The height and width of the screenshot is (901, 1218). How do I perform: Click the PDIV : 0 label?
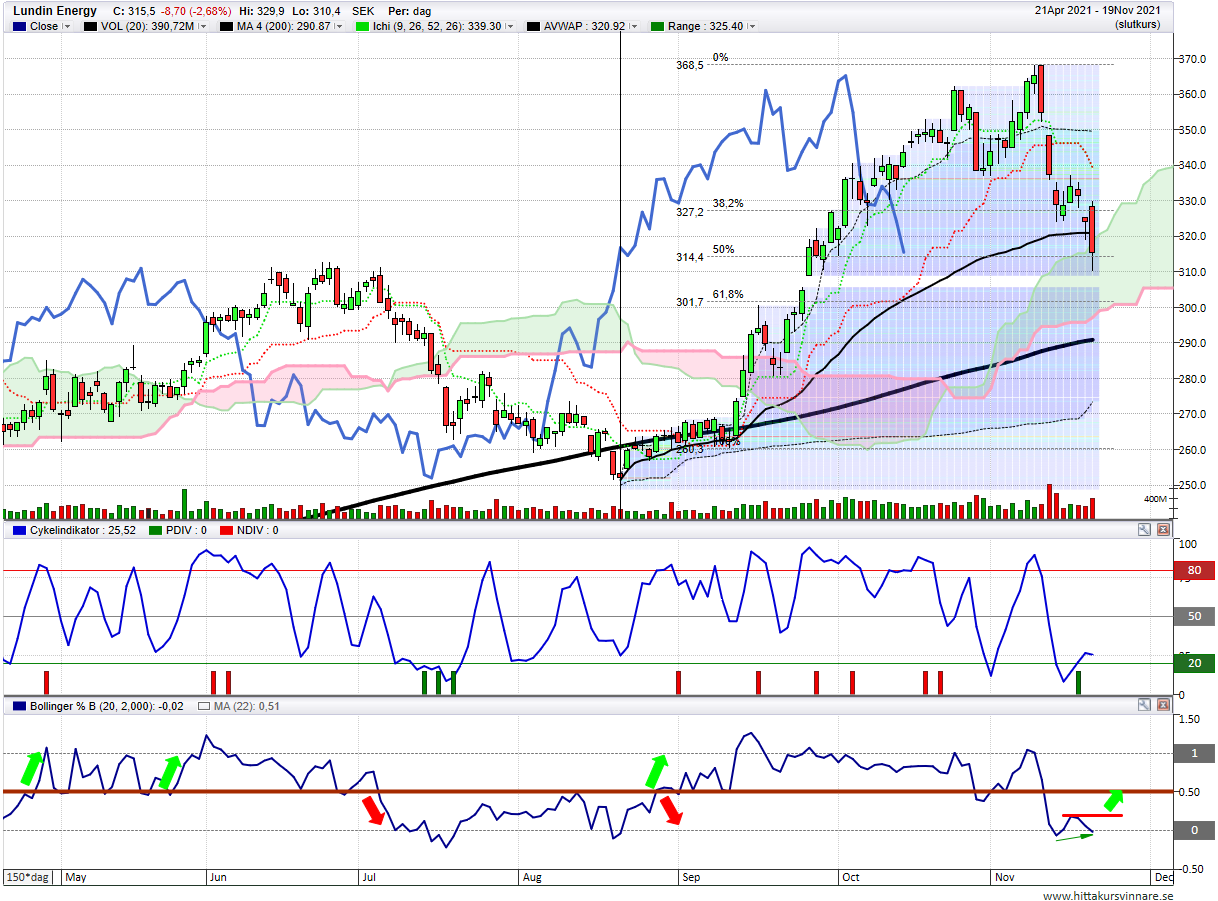[186, 530]
